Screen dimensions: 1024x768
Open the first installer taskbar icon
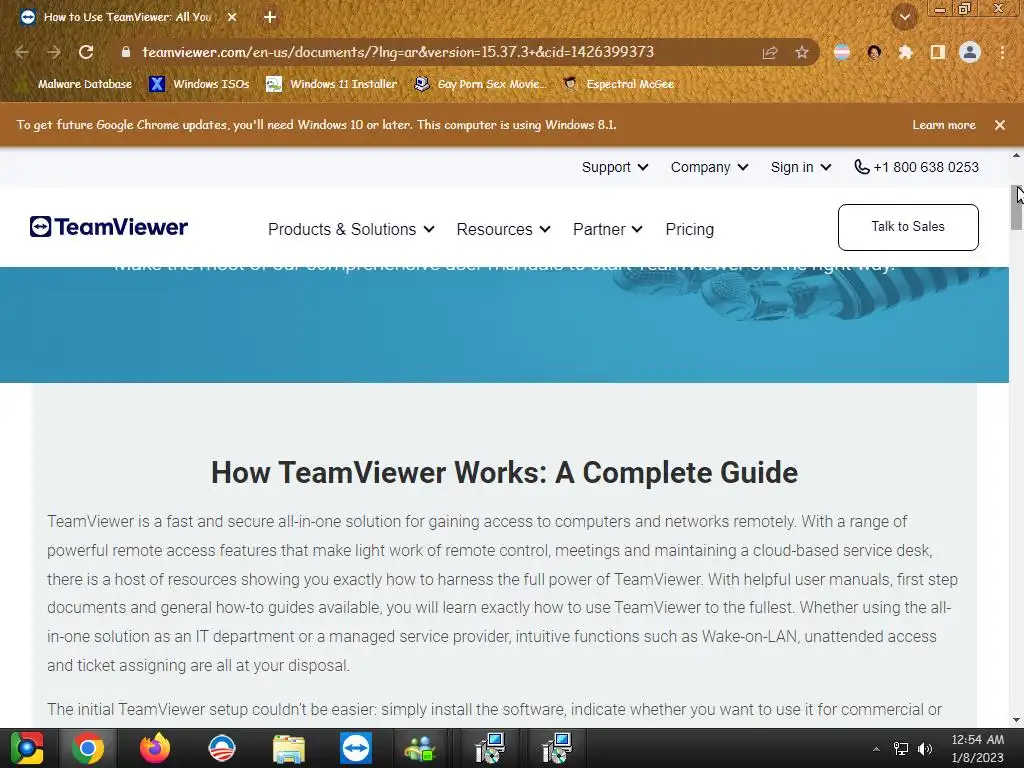click(490, 748)
